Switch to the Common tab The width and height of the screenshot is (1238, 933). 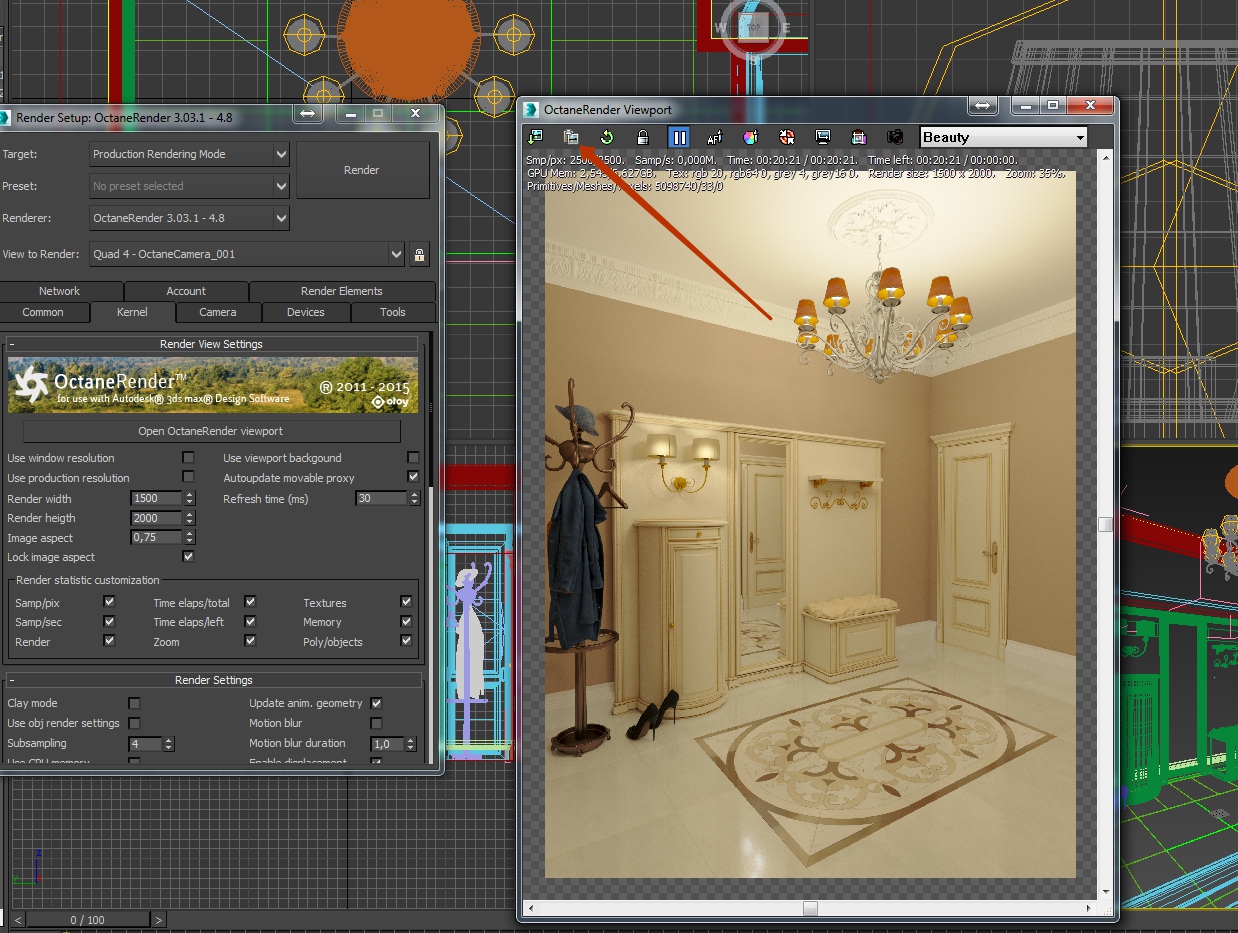[43, 312]
